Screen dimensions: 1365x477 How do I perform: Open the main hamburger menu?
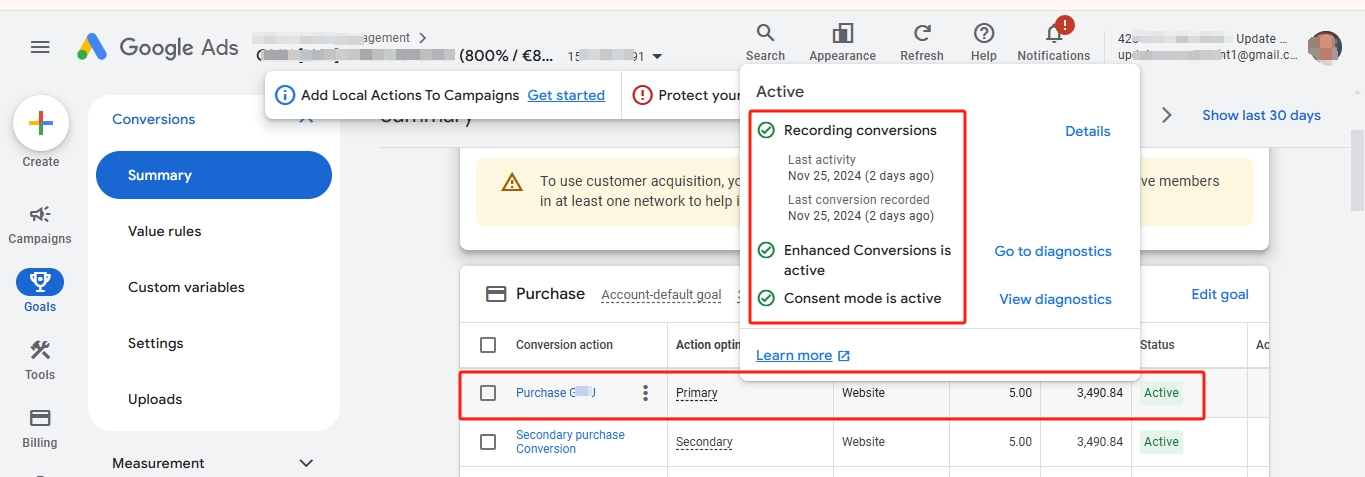(x=40, y=47)
